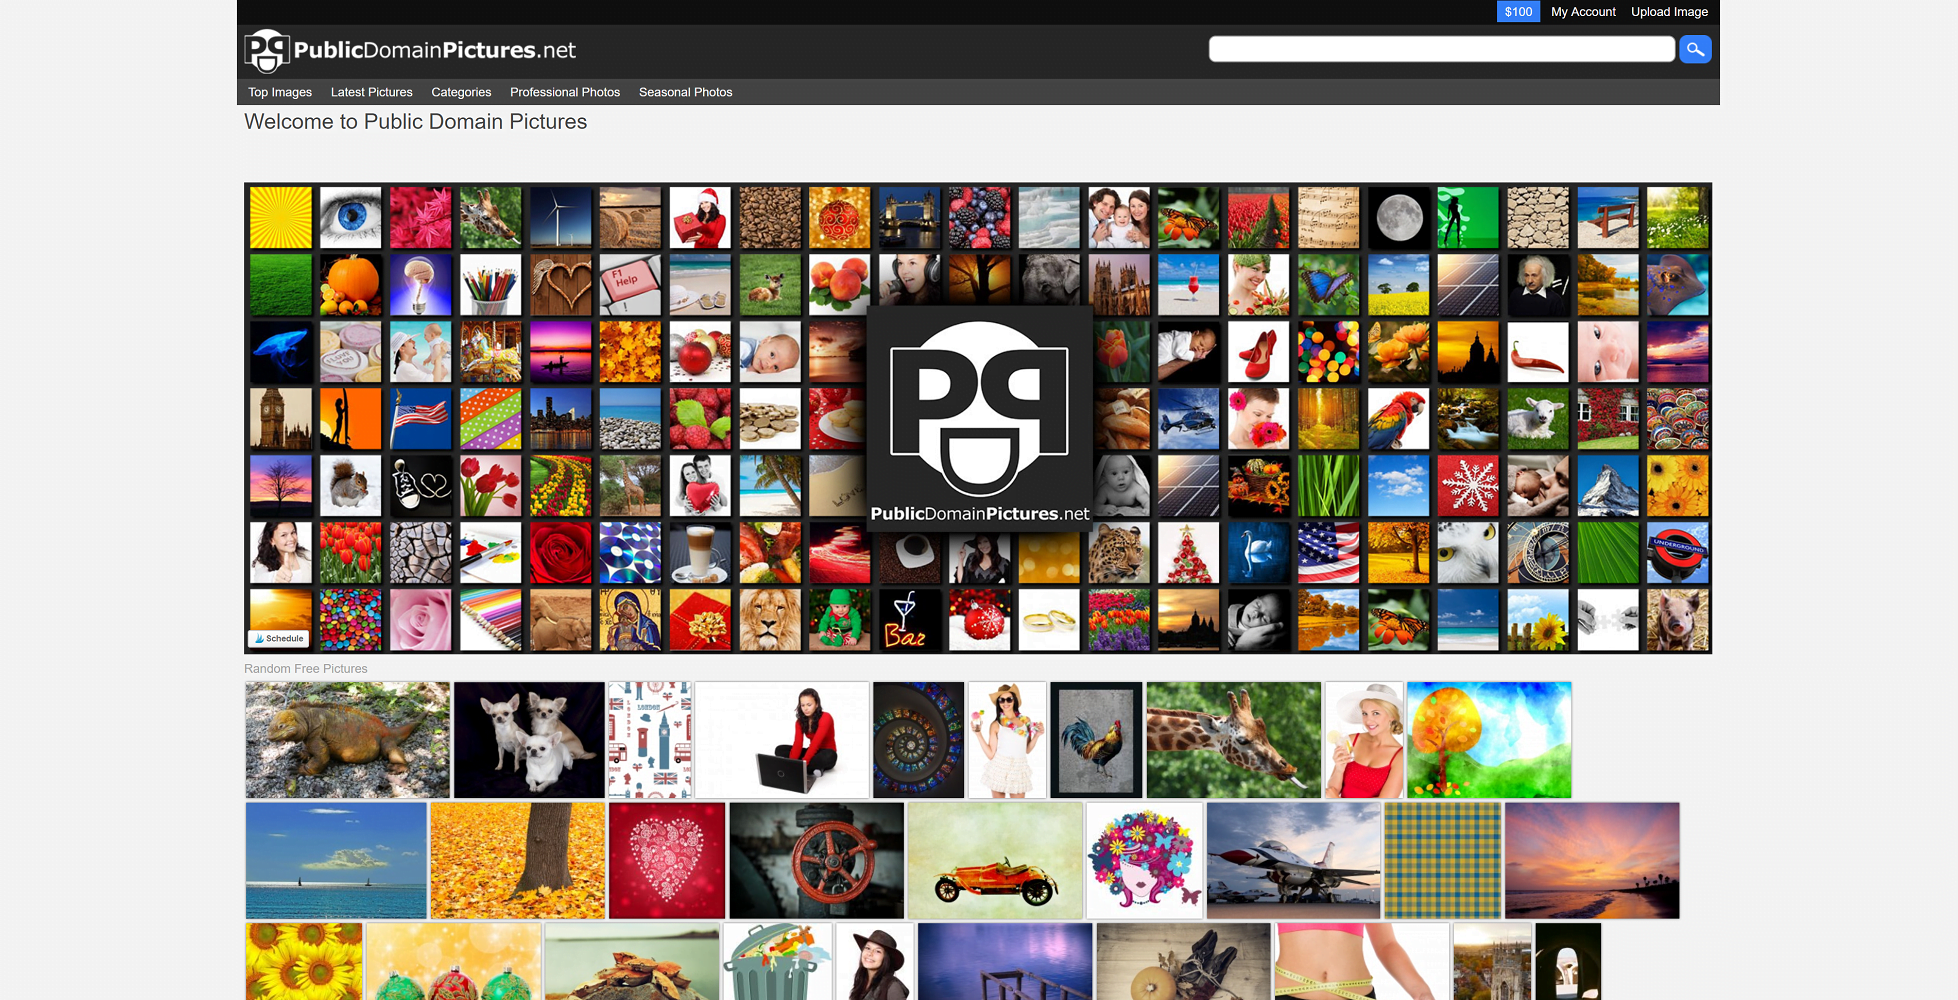Open Professional Photos section
Screen dimensions: 1958x1000
[x=564, y=92]
